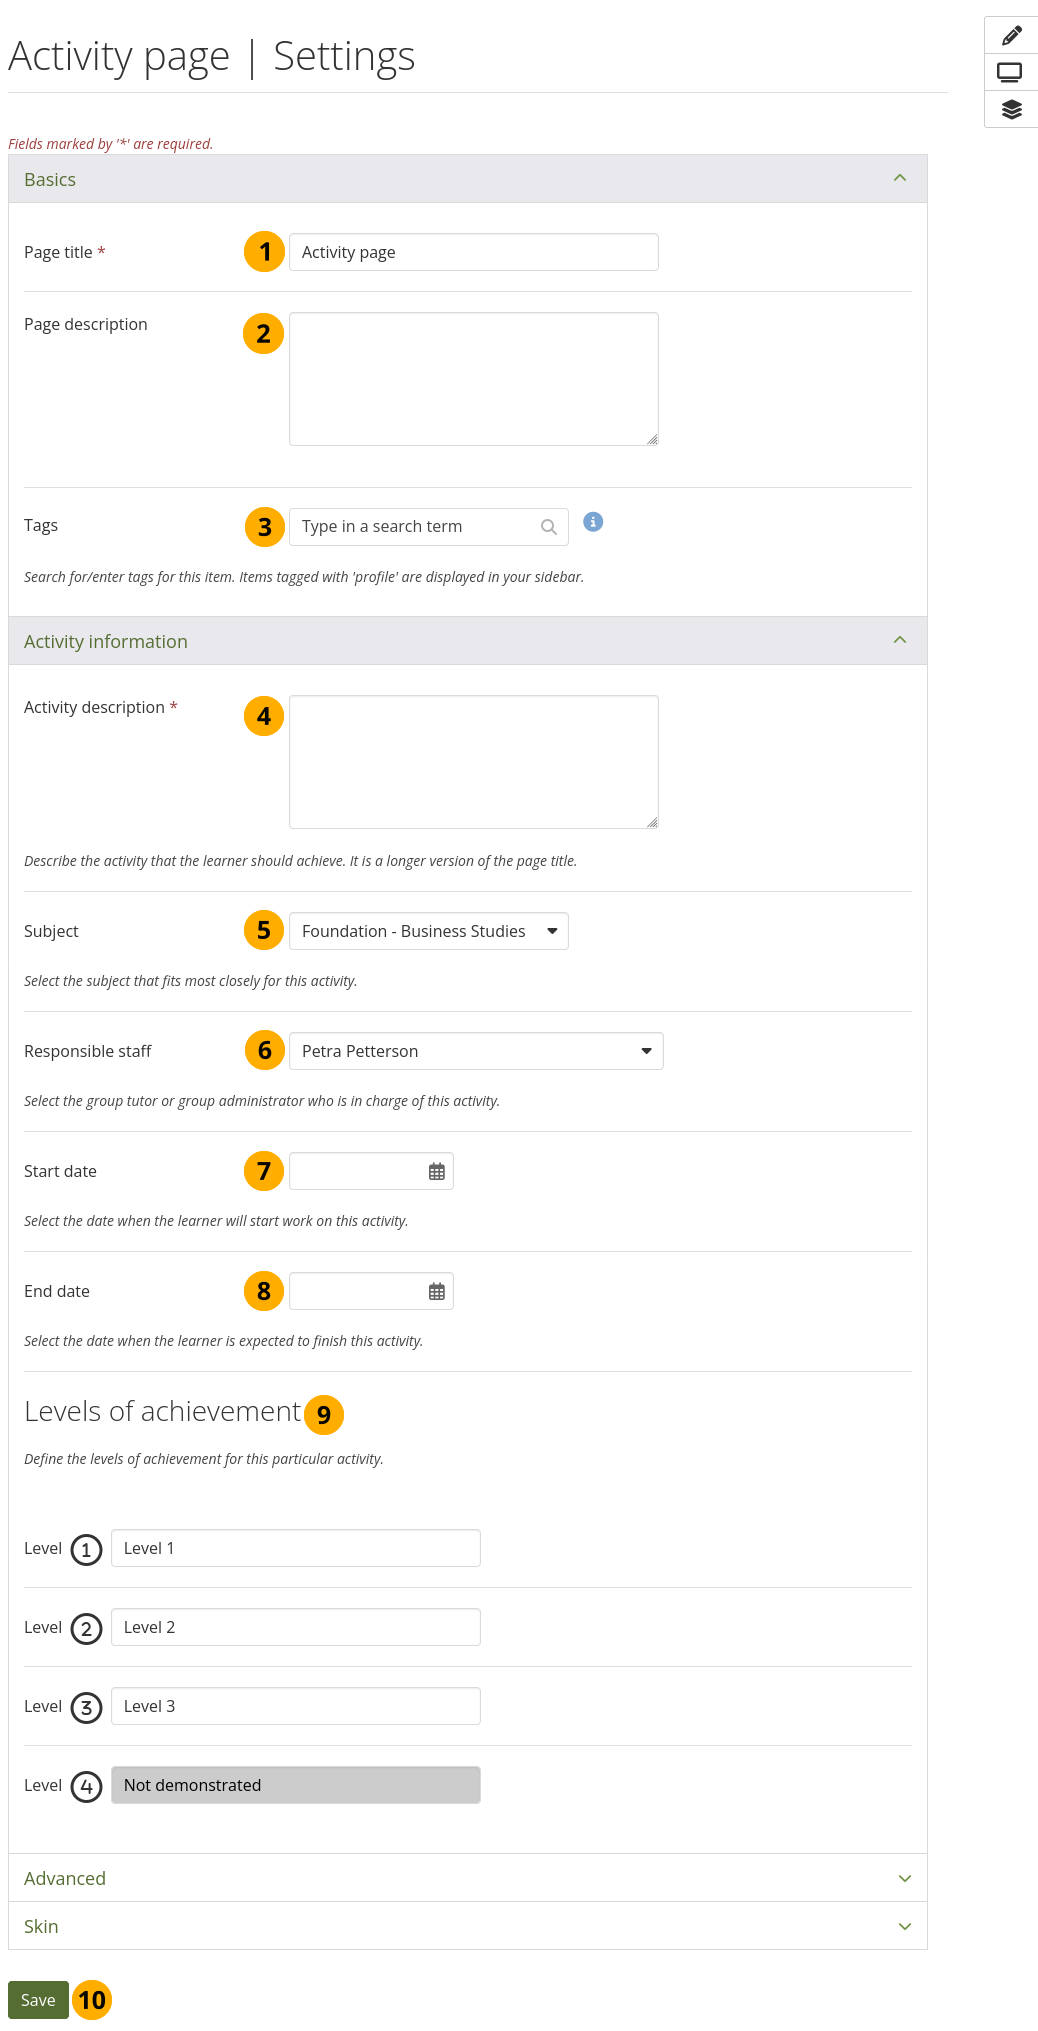Select the Level 3 name field
1038x2031 pixels.
tap(295, 1706)
